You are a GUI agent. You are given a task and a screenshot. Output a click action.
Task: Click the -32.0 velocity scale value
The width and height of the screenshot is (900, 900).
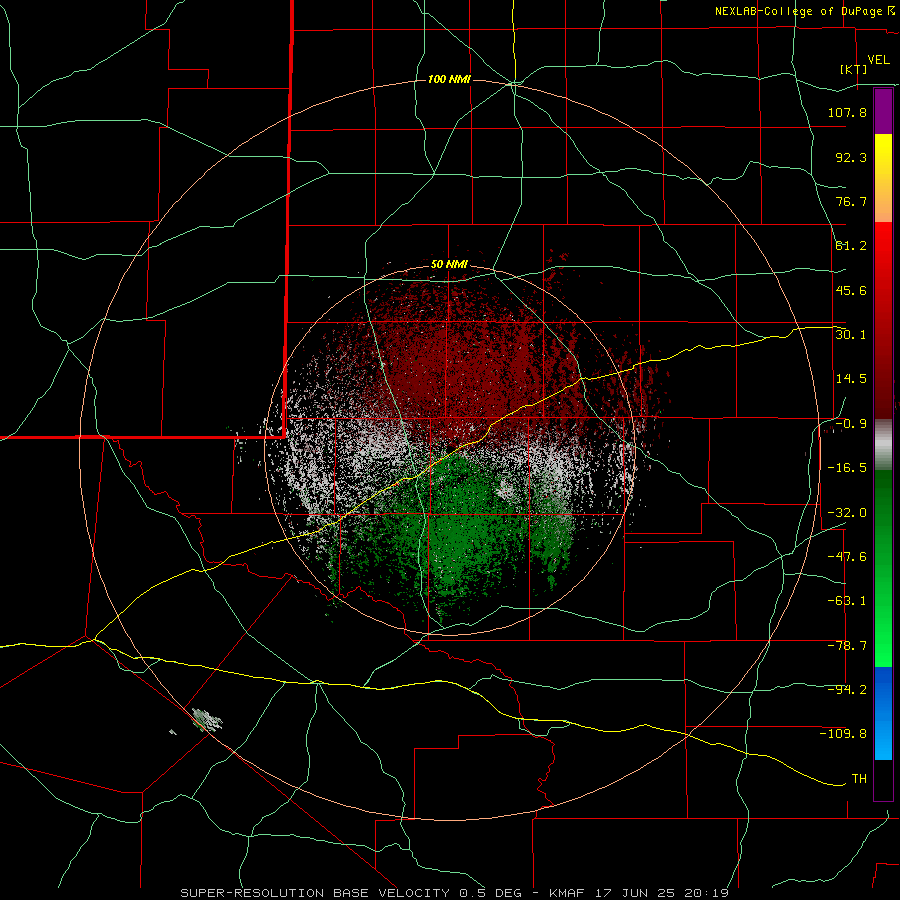(847, 513)
